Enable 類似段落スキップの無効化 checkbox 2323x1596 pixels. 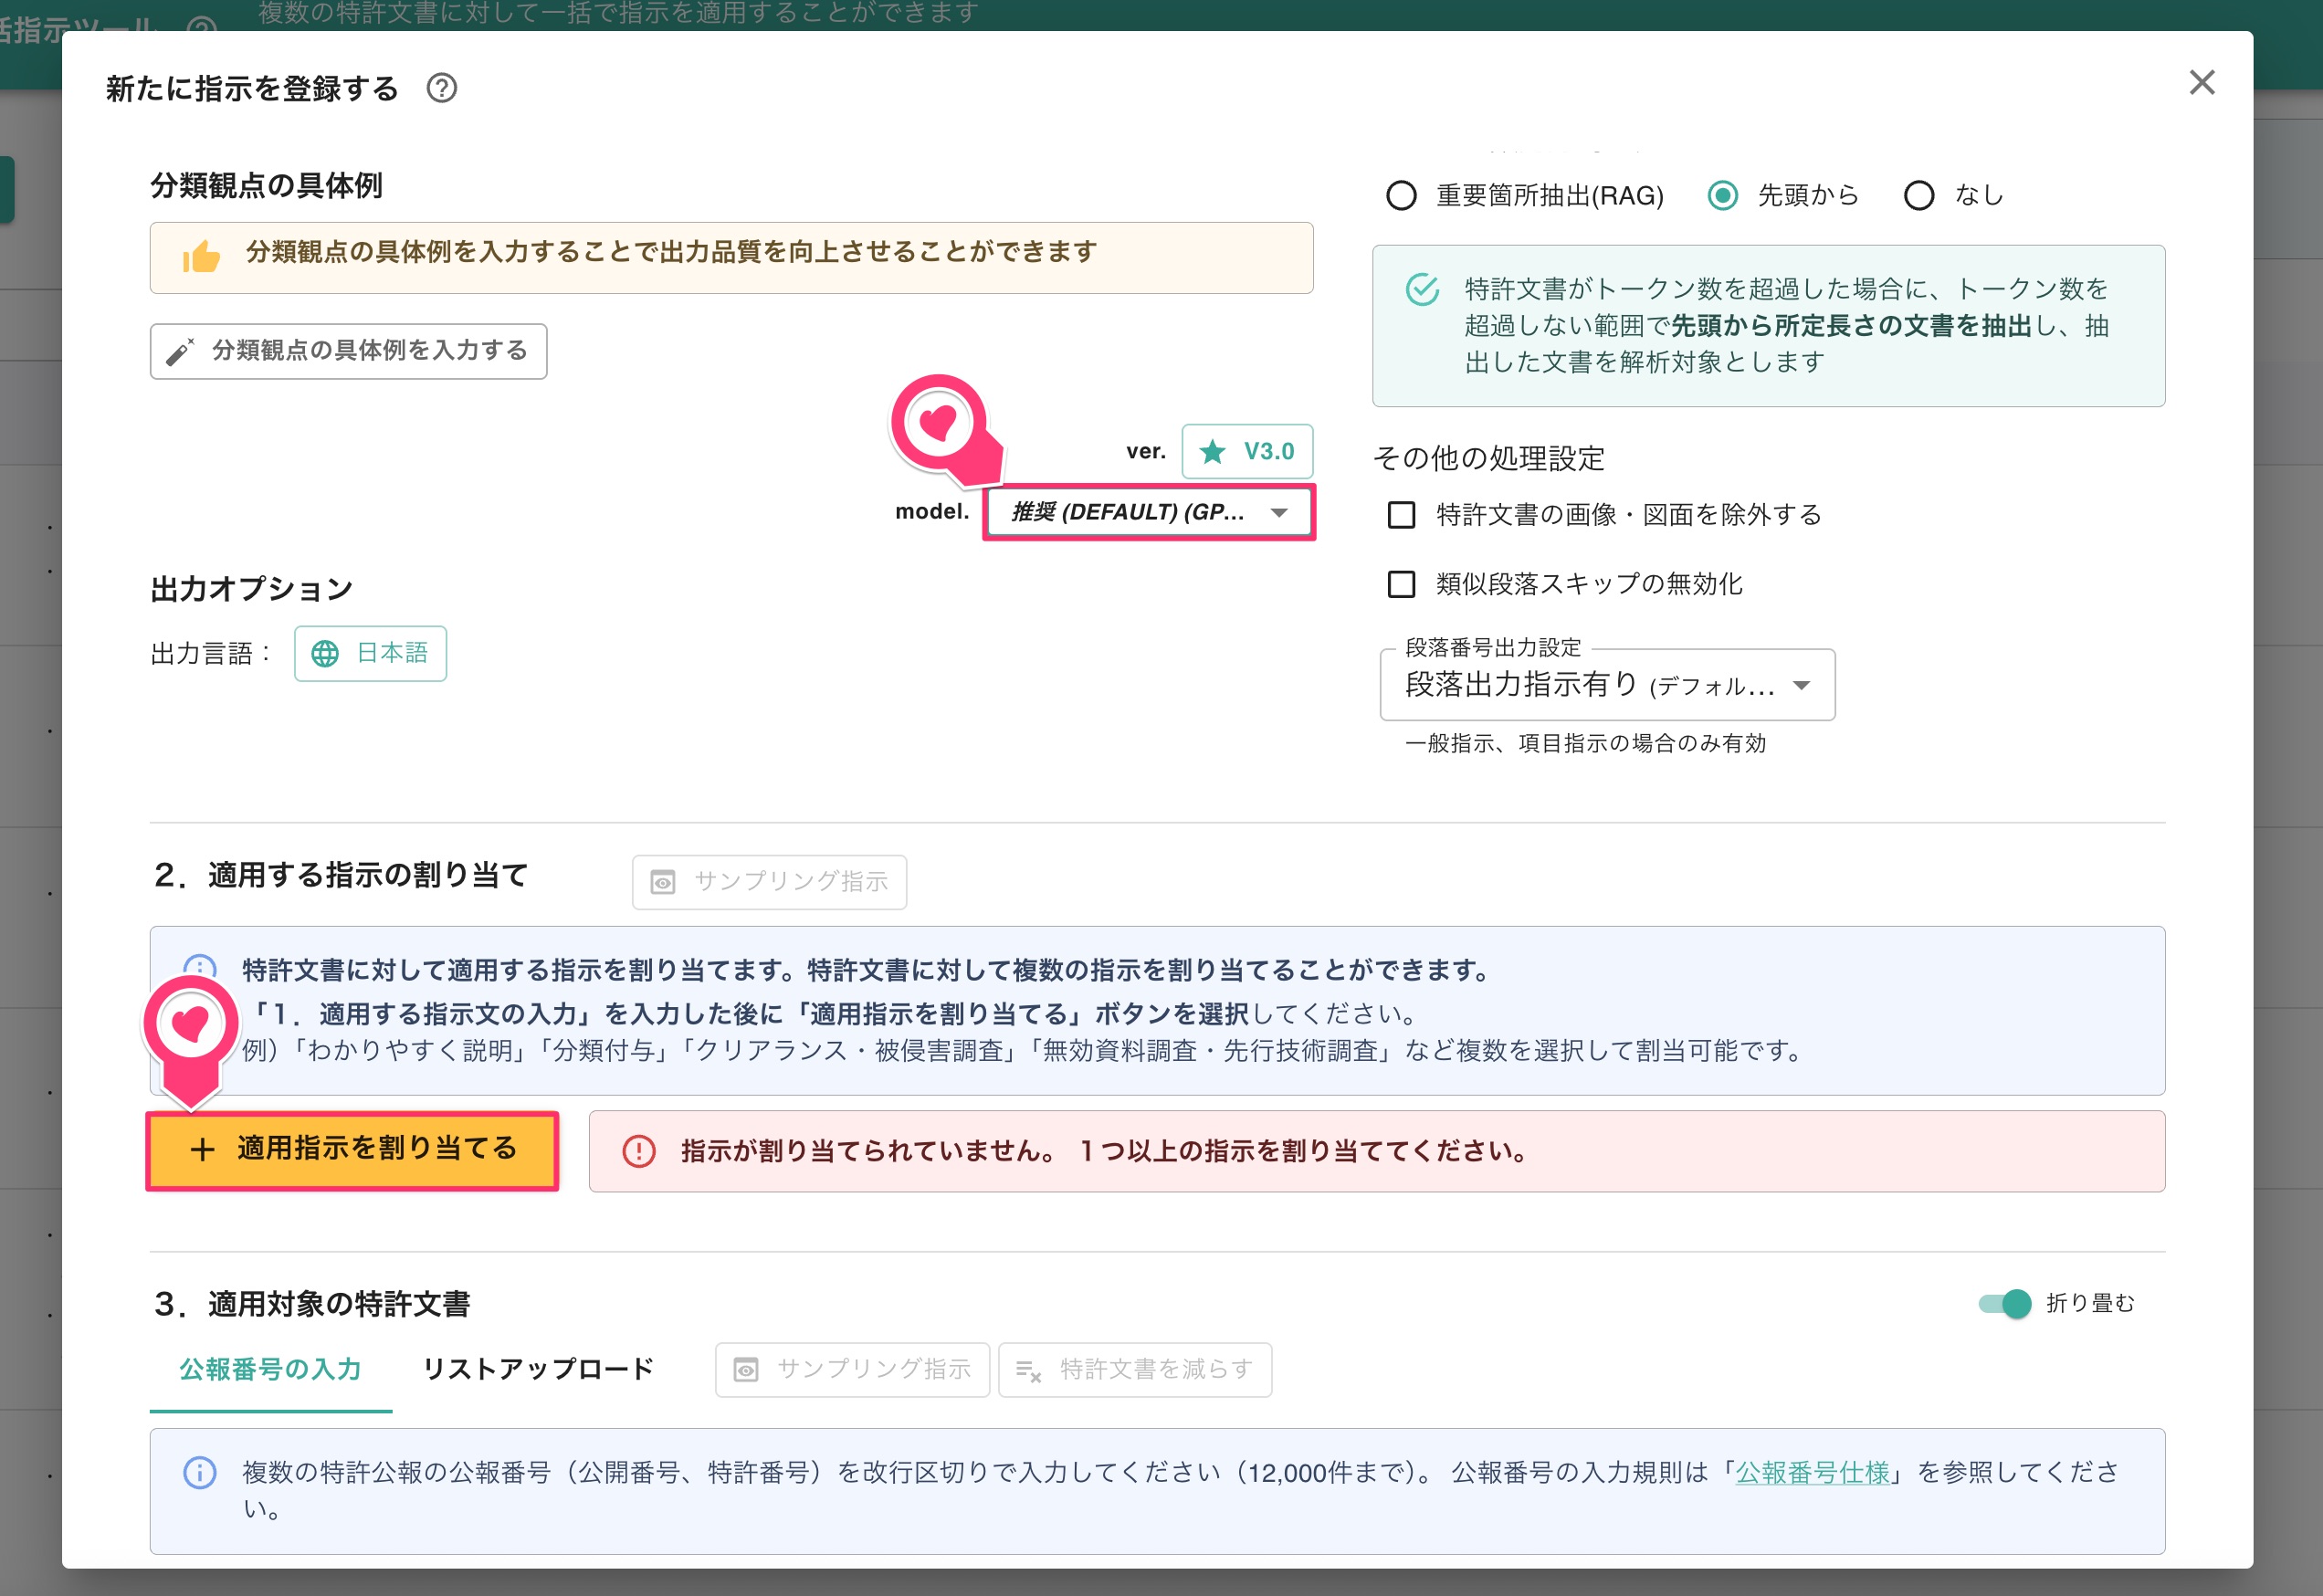[1401, 584]
